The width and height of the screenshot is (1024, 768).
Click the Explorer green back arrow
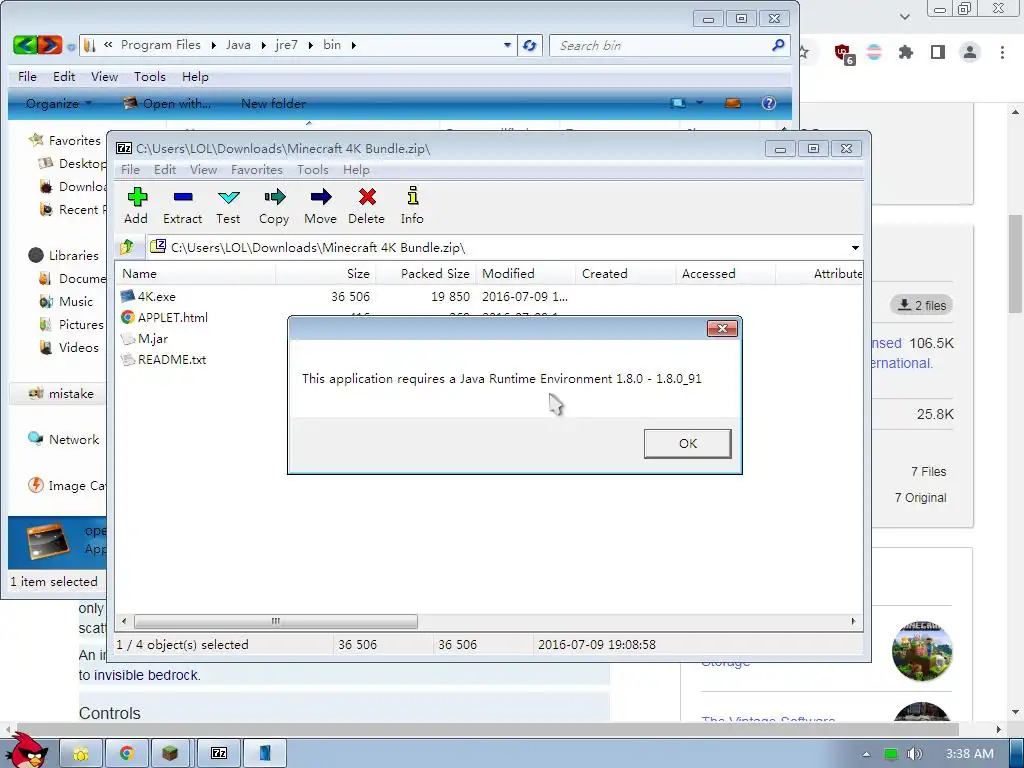25,45
